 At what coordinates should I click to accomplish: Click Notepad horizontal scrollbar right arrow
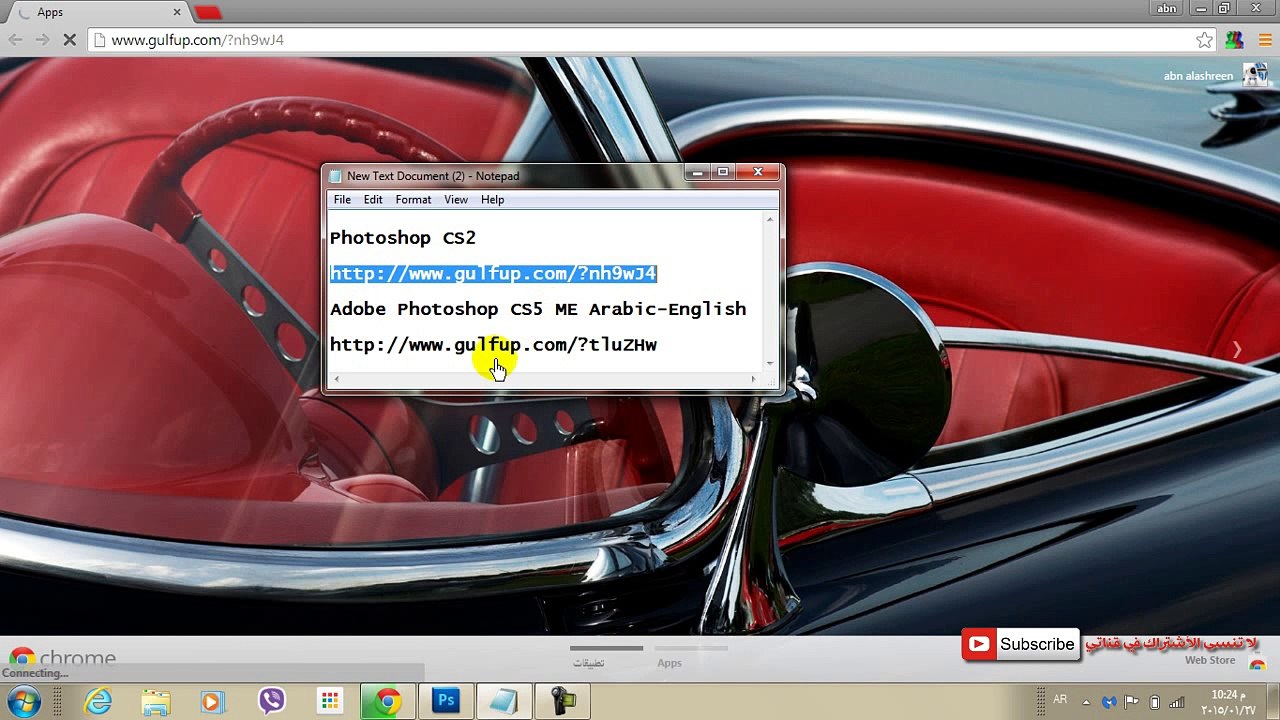point(754,379)
